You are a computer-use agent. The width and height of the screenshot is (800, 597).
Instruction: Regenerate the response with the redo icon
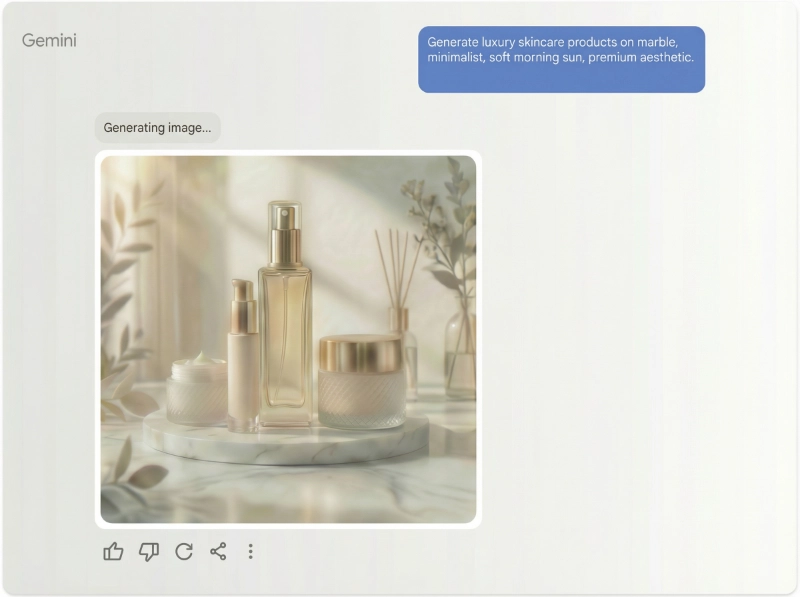(184, 551)
